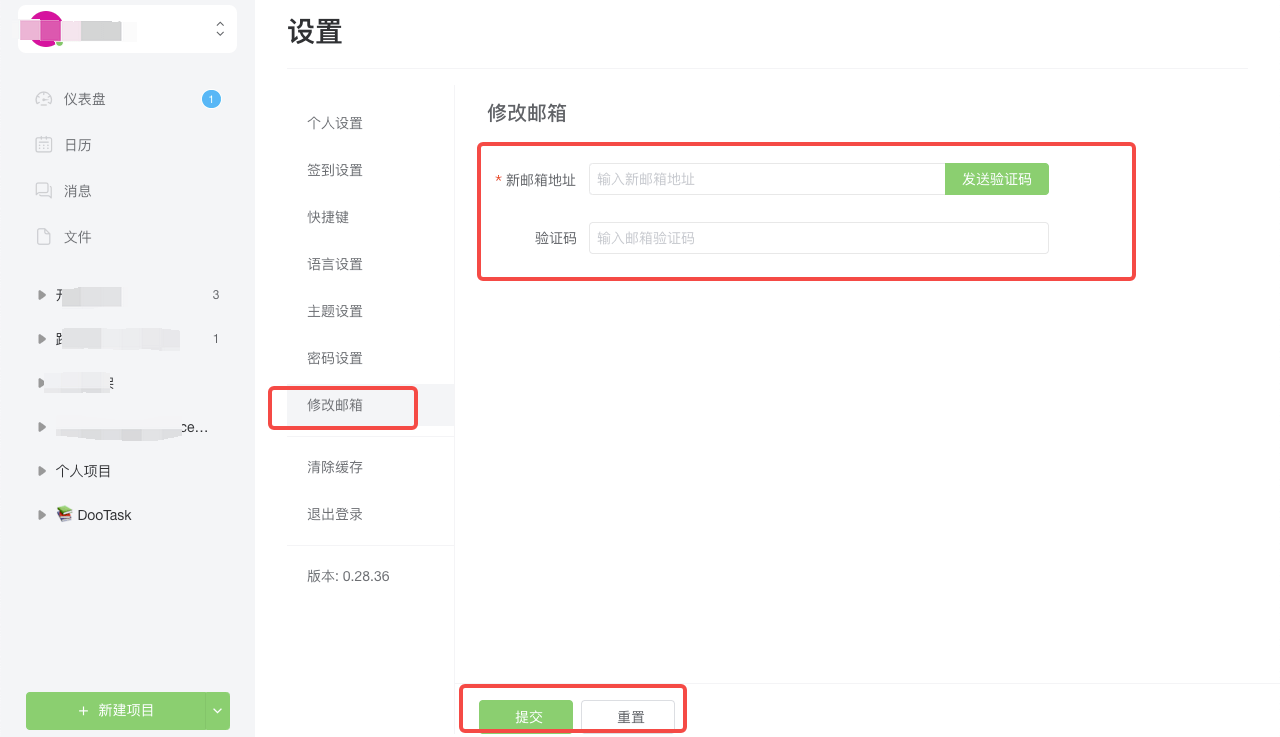This screenshot has width=1280, height=737.
Task: Expand the DooTask project in sidebar
Action: 42,514
